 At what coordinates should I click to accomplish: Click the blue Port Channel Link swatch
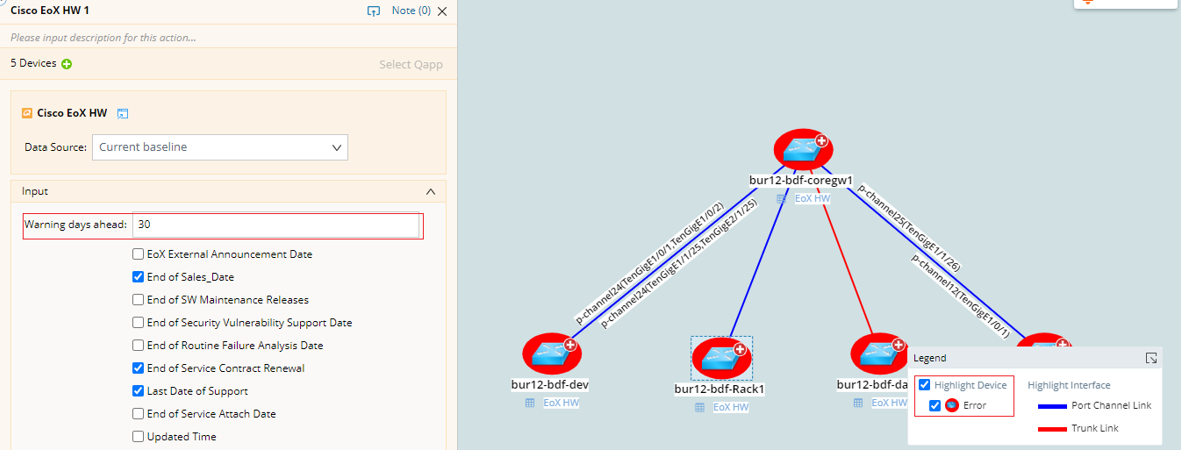pos(1051,407)
